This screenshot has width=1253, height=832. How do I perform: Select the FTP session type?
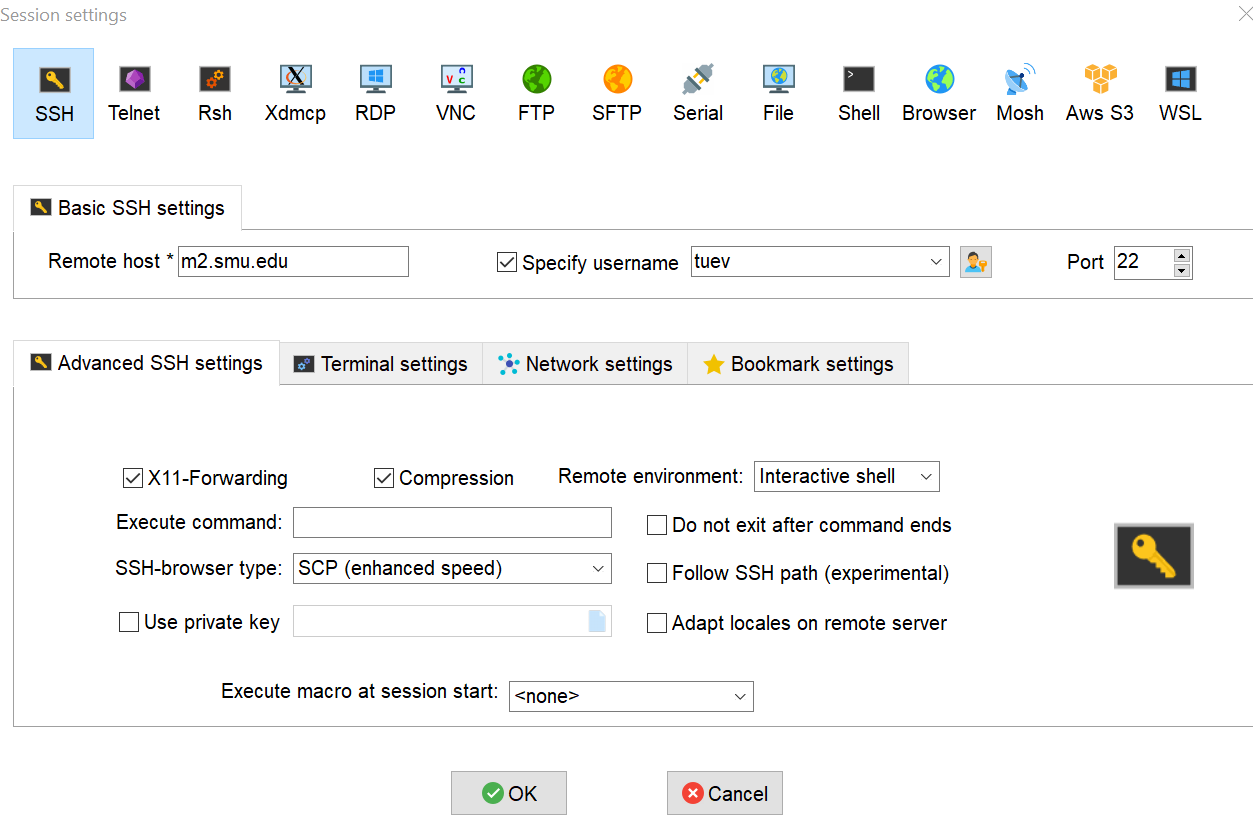point(536,94)
